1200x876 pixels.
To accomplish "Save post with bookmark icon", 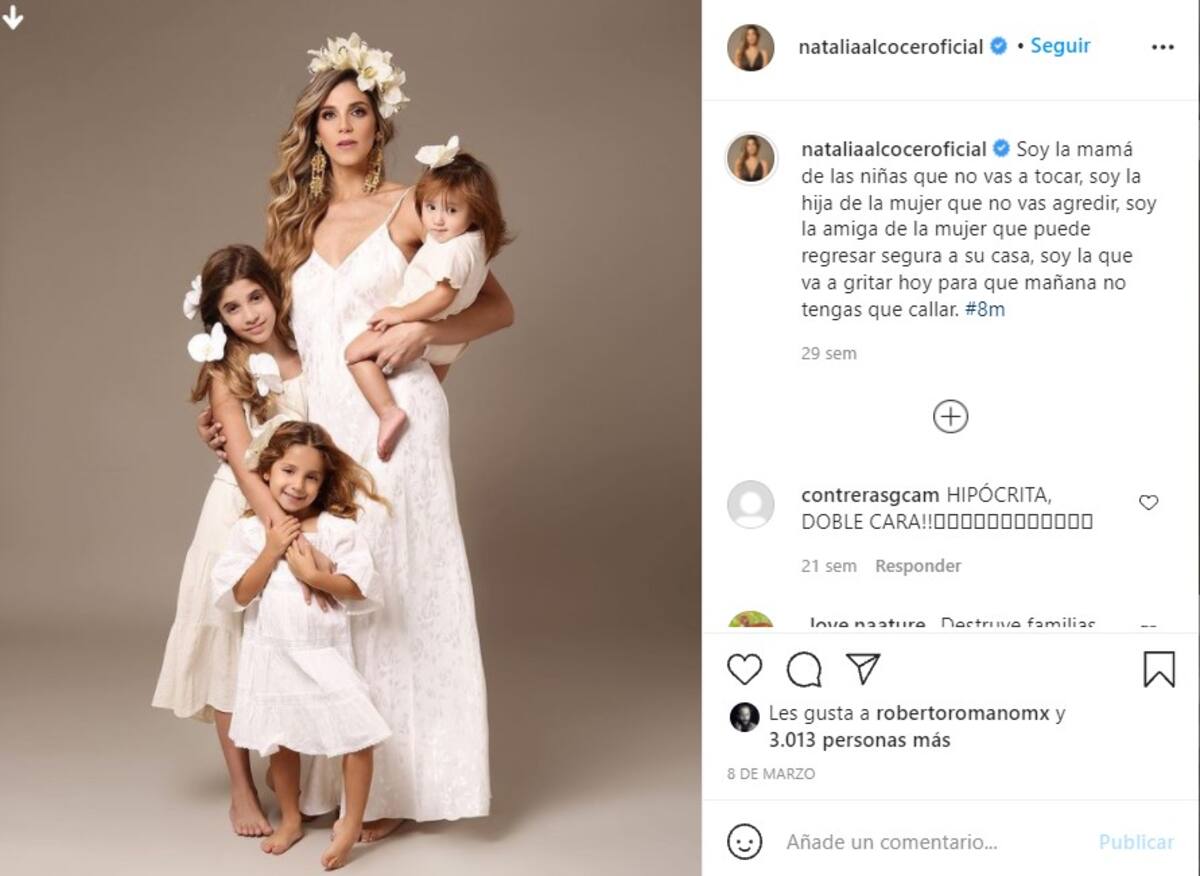I will [x=1159, y=669].
